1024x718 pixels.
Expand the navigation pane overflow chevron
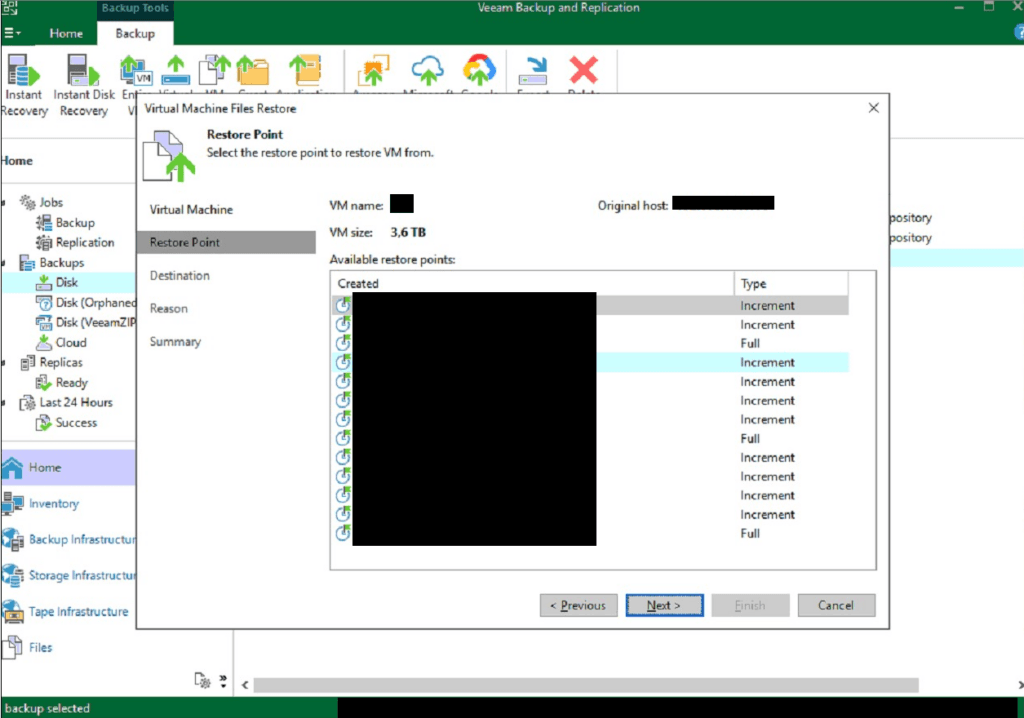(223, 681)
